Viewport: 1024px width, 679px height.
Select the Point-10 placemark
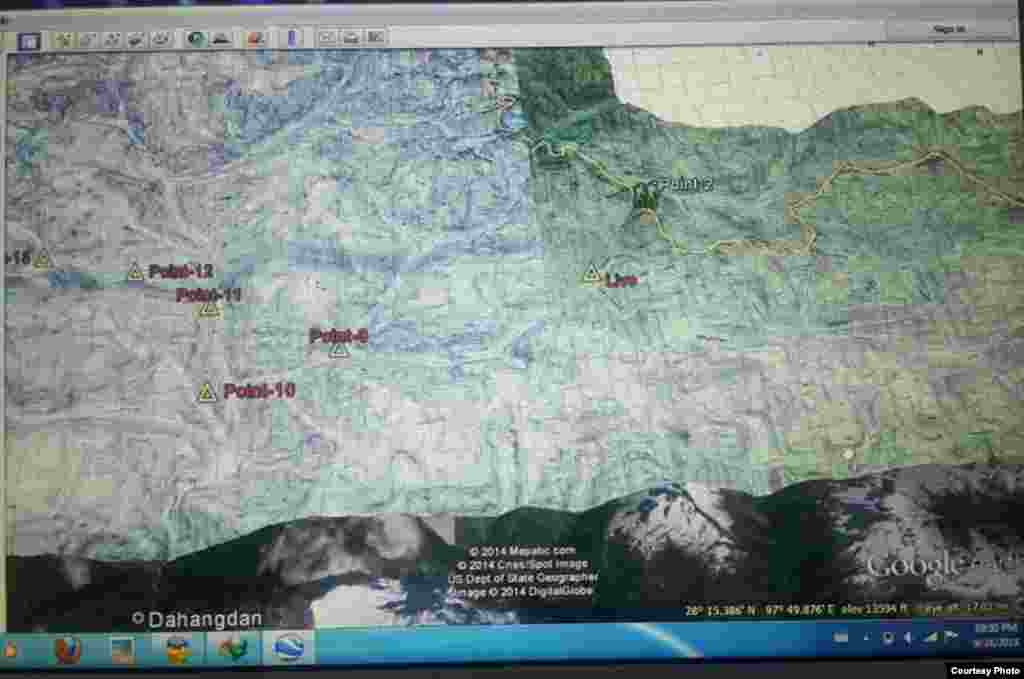point(207,393)
